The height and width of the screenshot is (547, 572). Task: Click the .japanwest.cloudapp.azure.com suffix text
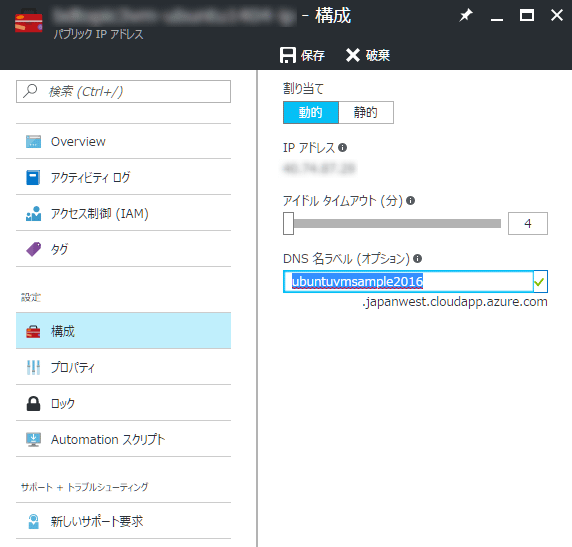pos(455,302)
